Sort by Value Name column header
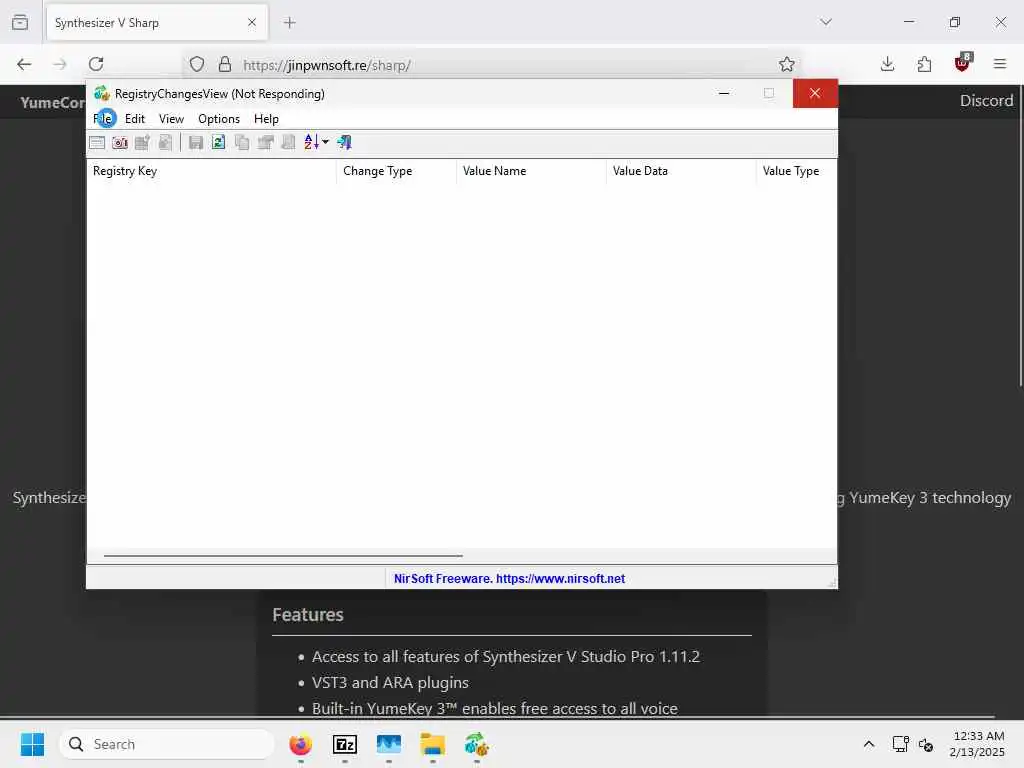 pyautogui.click(x=531, y=171)
